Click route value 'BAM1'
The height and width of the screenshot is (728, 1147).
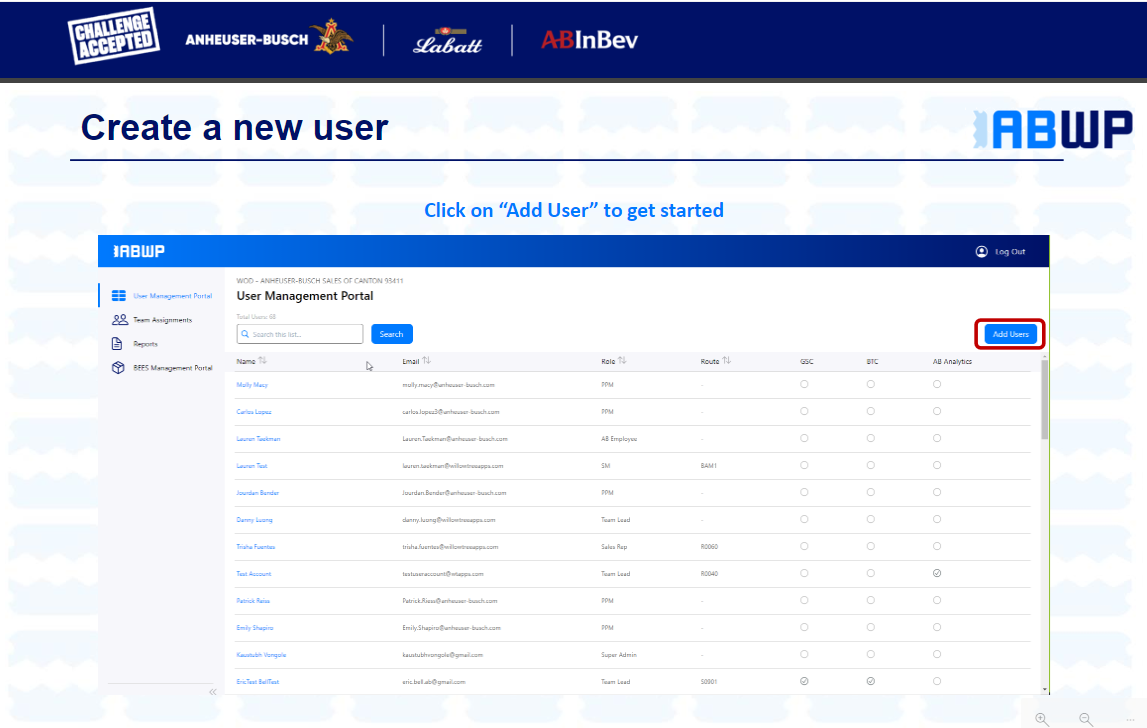click(x=708, y=466)
